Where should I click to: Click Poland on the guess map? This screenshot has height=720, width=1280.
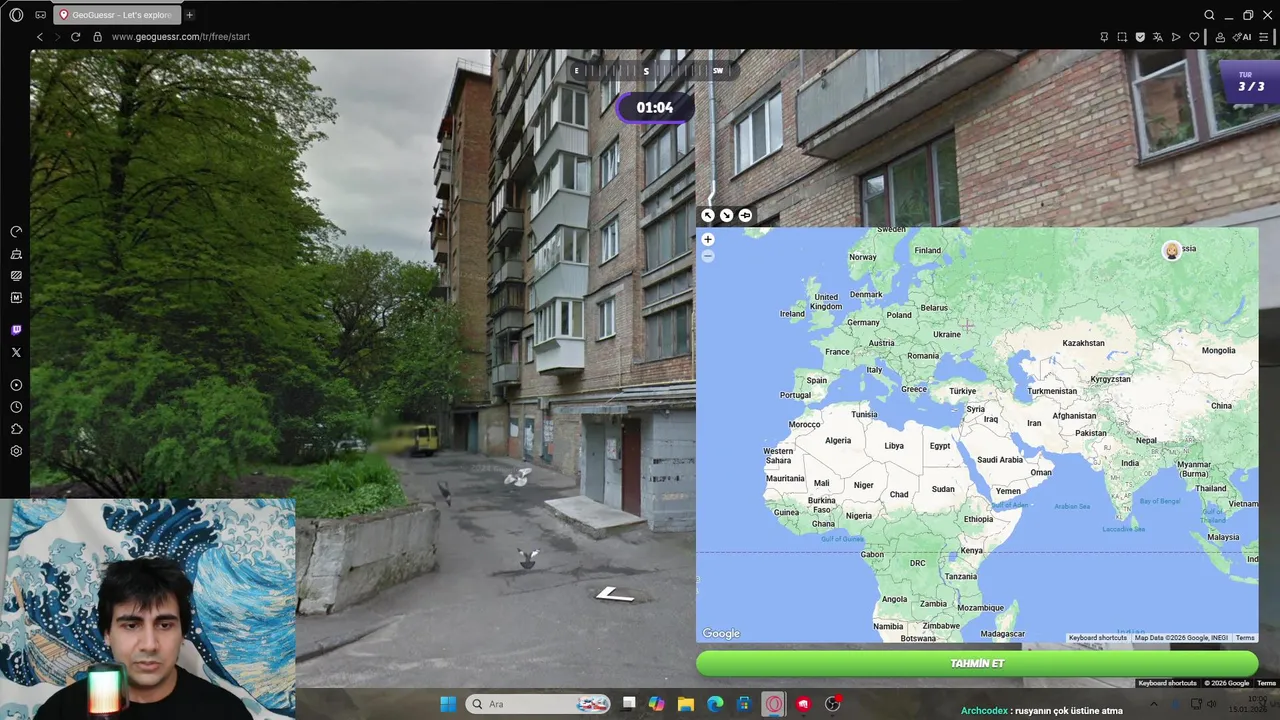tap(899, 315)
